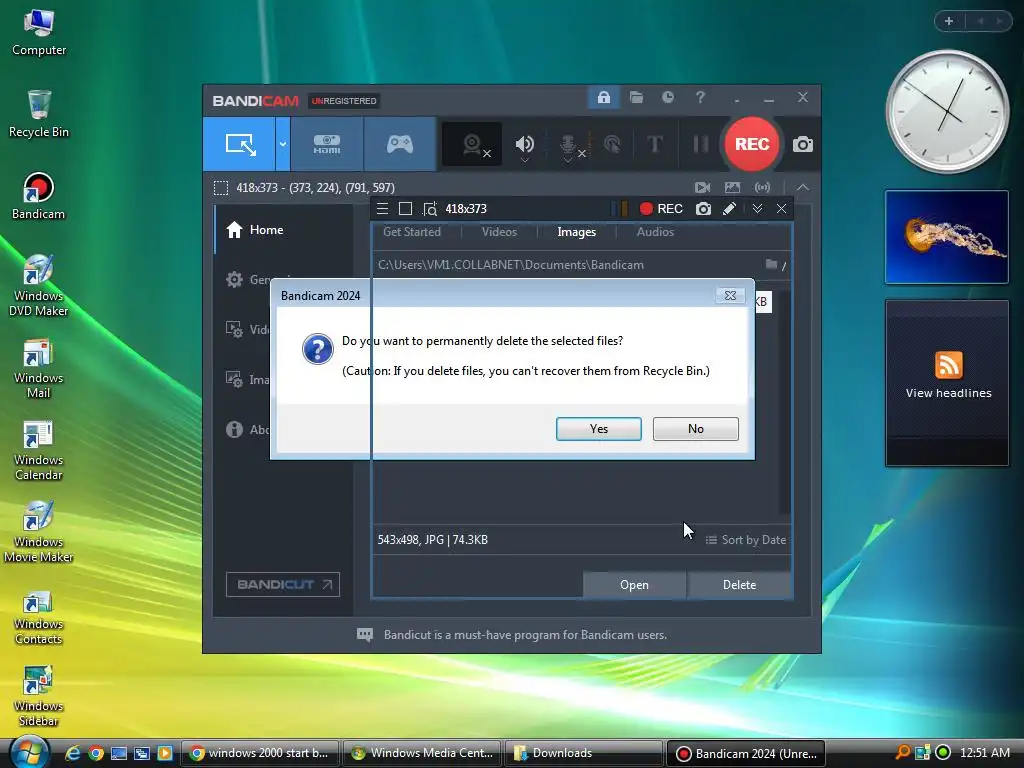Toggle the microphone icon
Viewport: 1024px width, 768px height.
point(568,144)
